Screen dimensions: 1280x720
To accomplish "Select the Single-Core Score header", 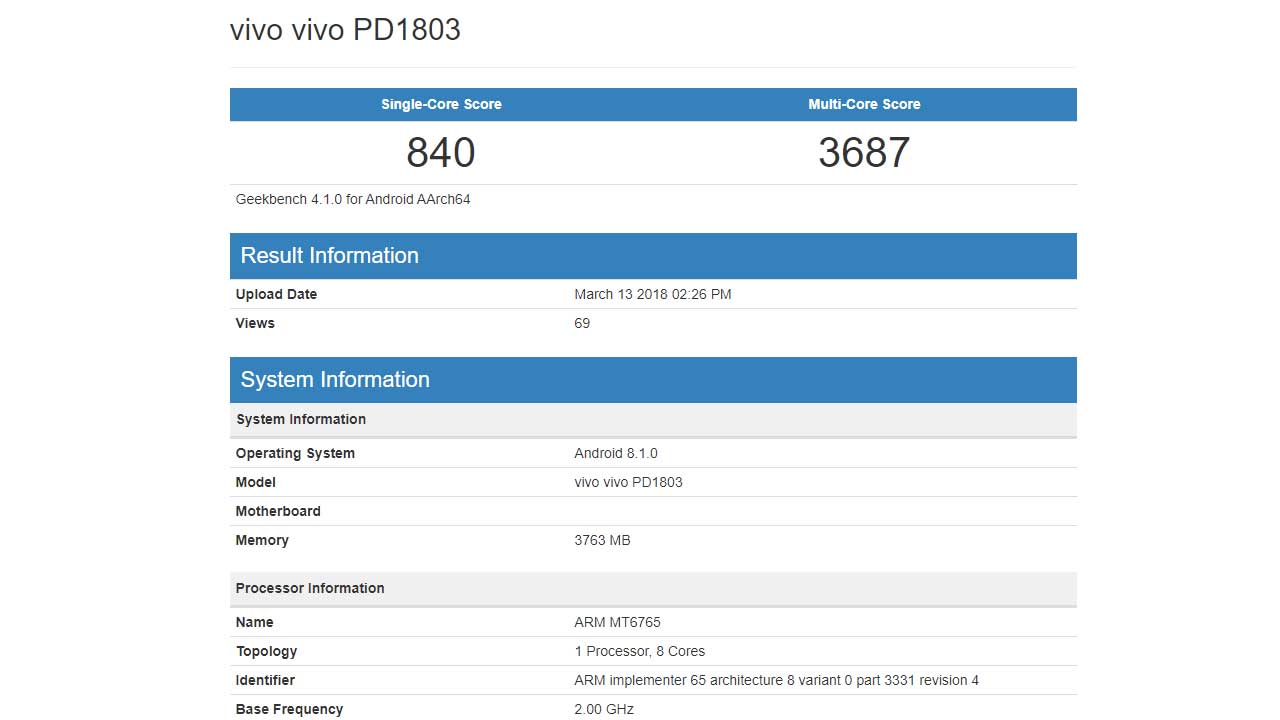I will (441, 104).
